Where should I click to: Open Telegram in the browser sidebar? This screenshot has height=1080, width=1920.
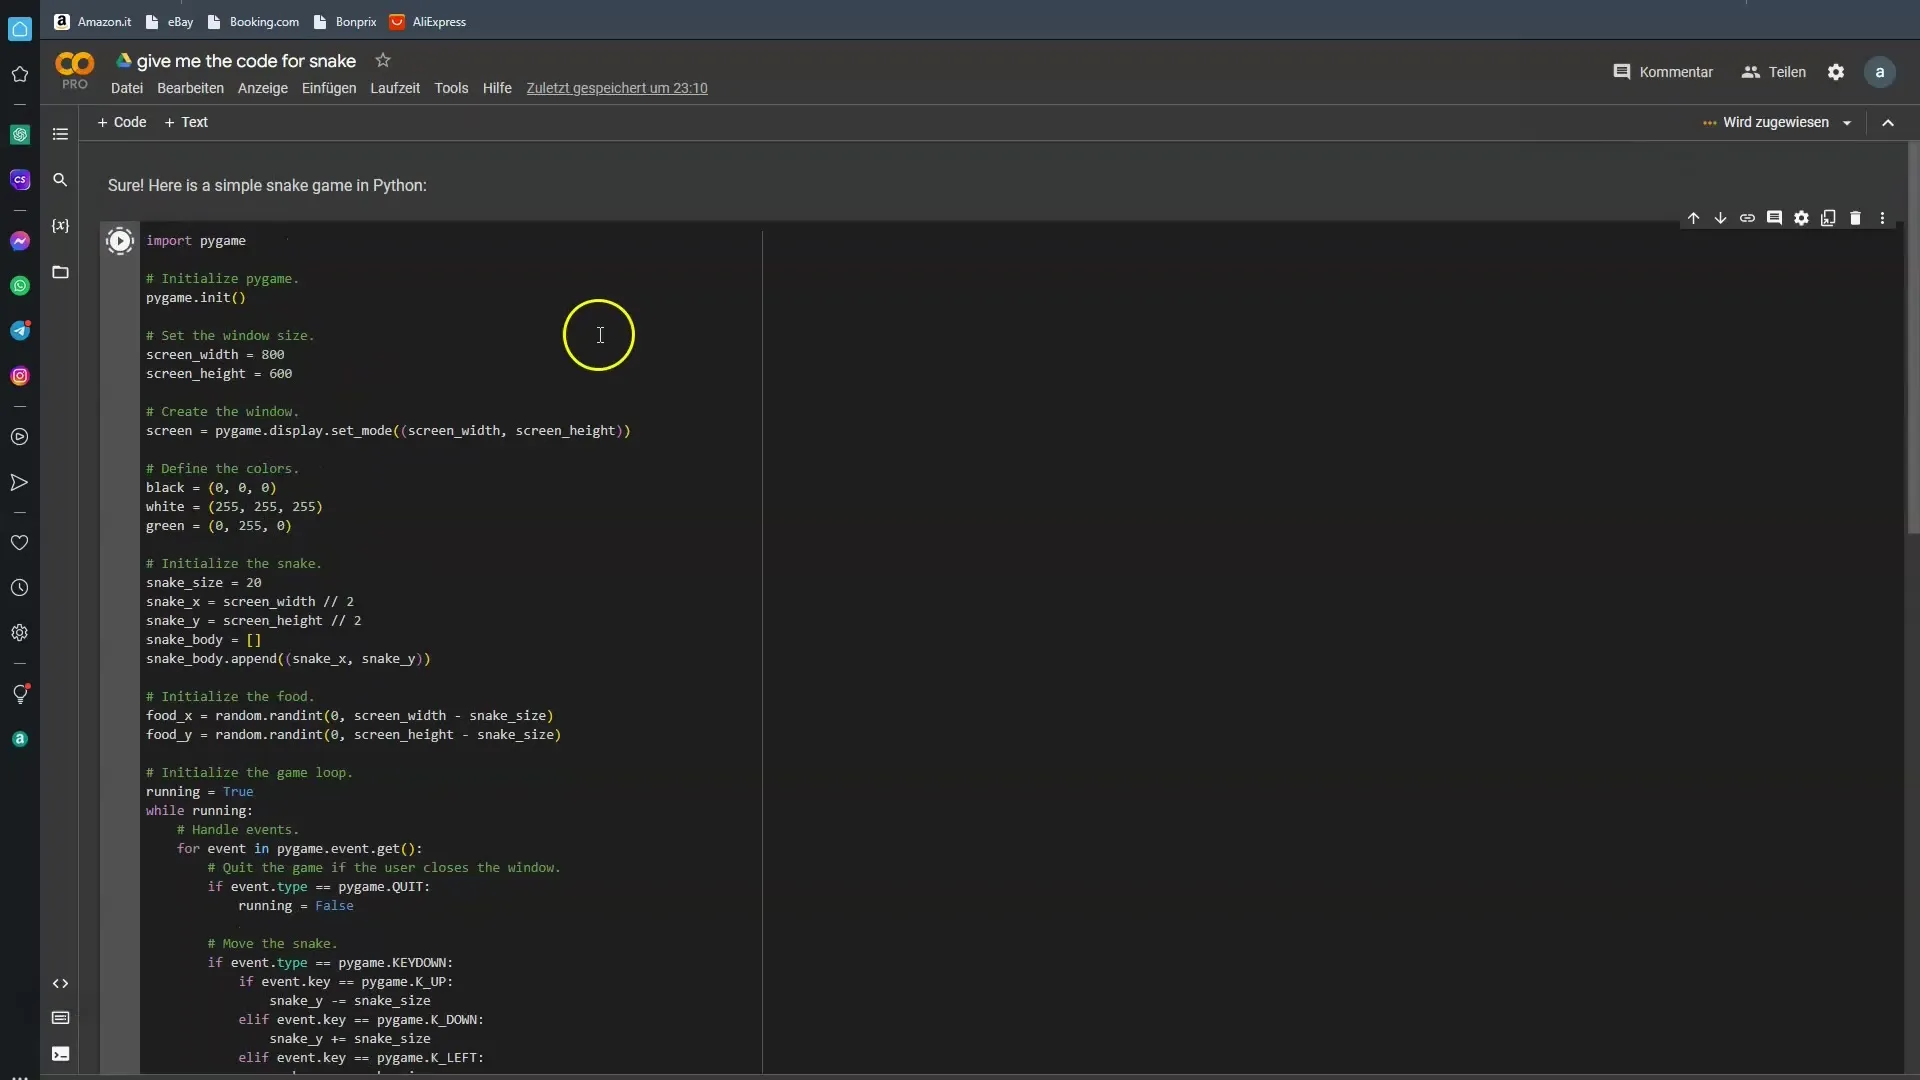click(20, 331)
